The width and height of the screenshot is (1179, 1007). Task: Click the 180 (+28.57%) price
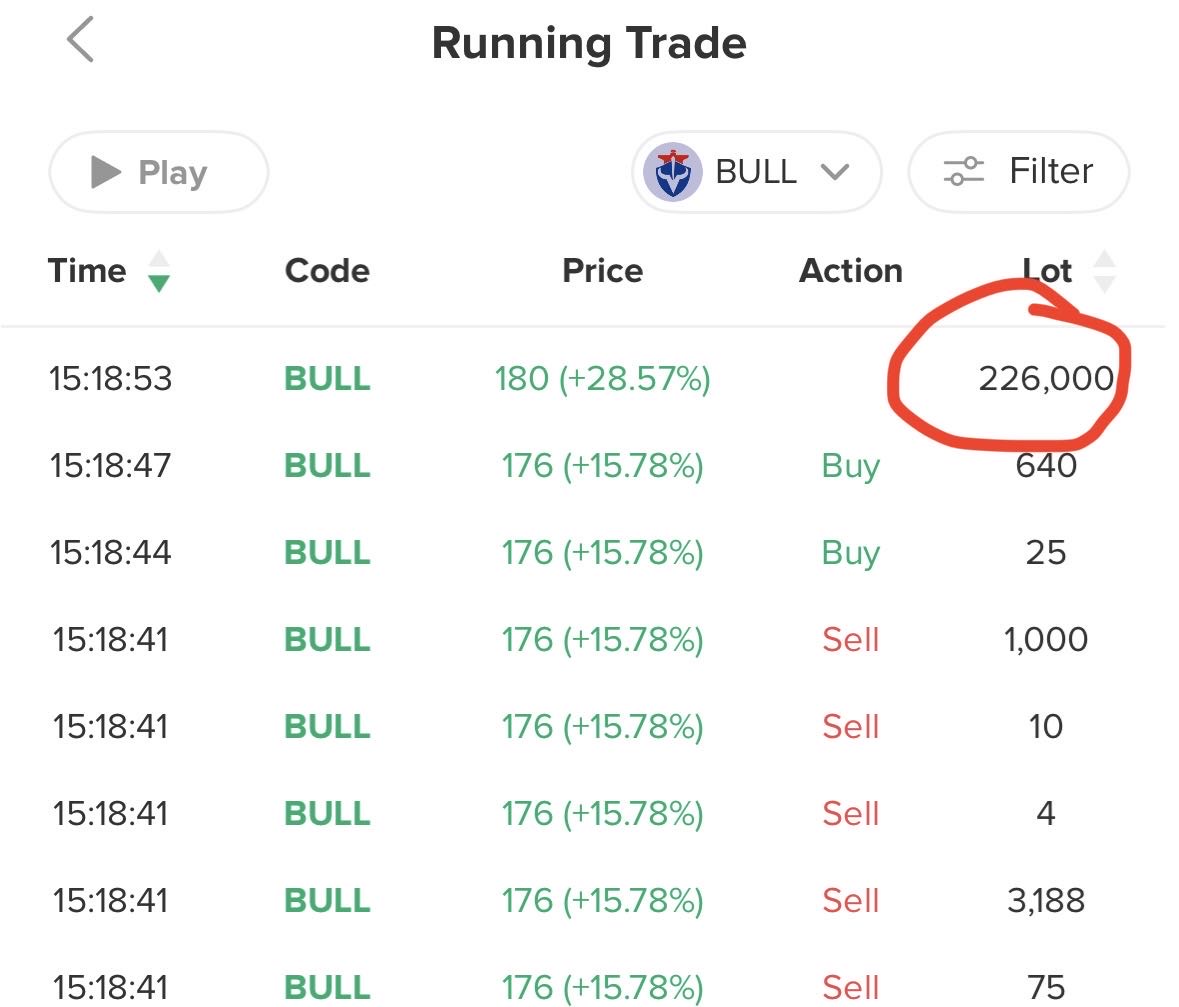602,379
